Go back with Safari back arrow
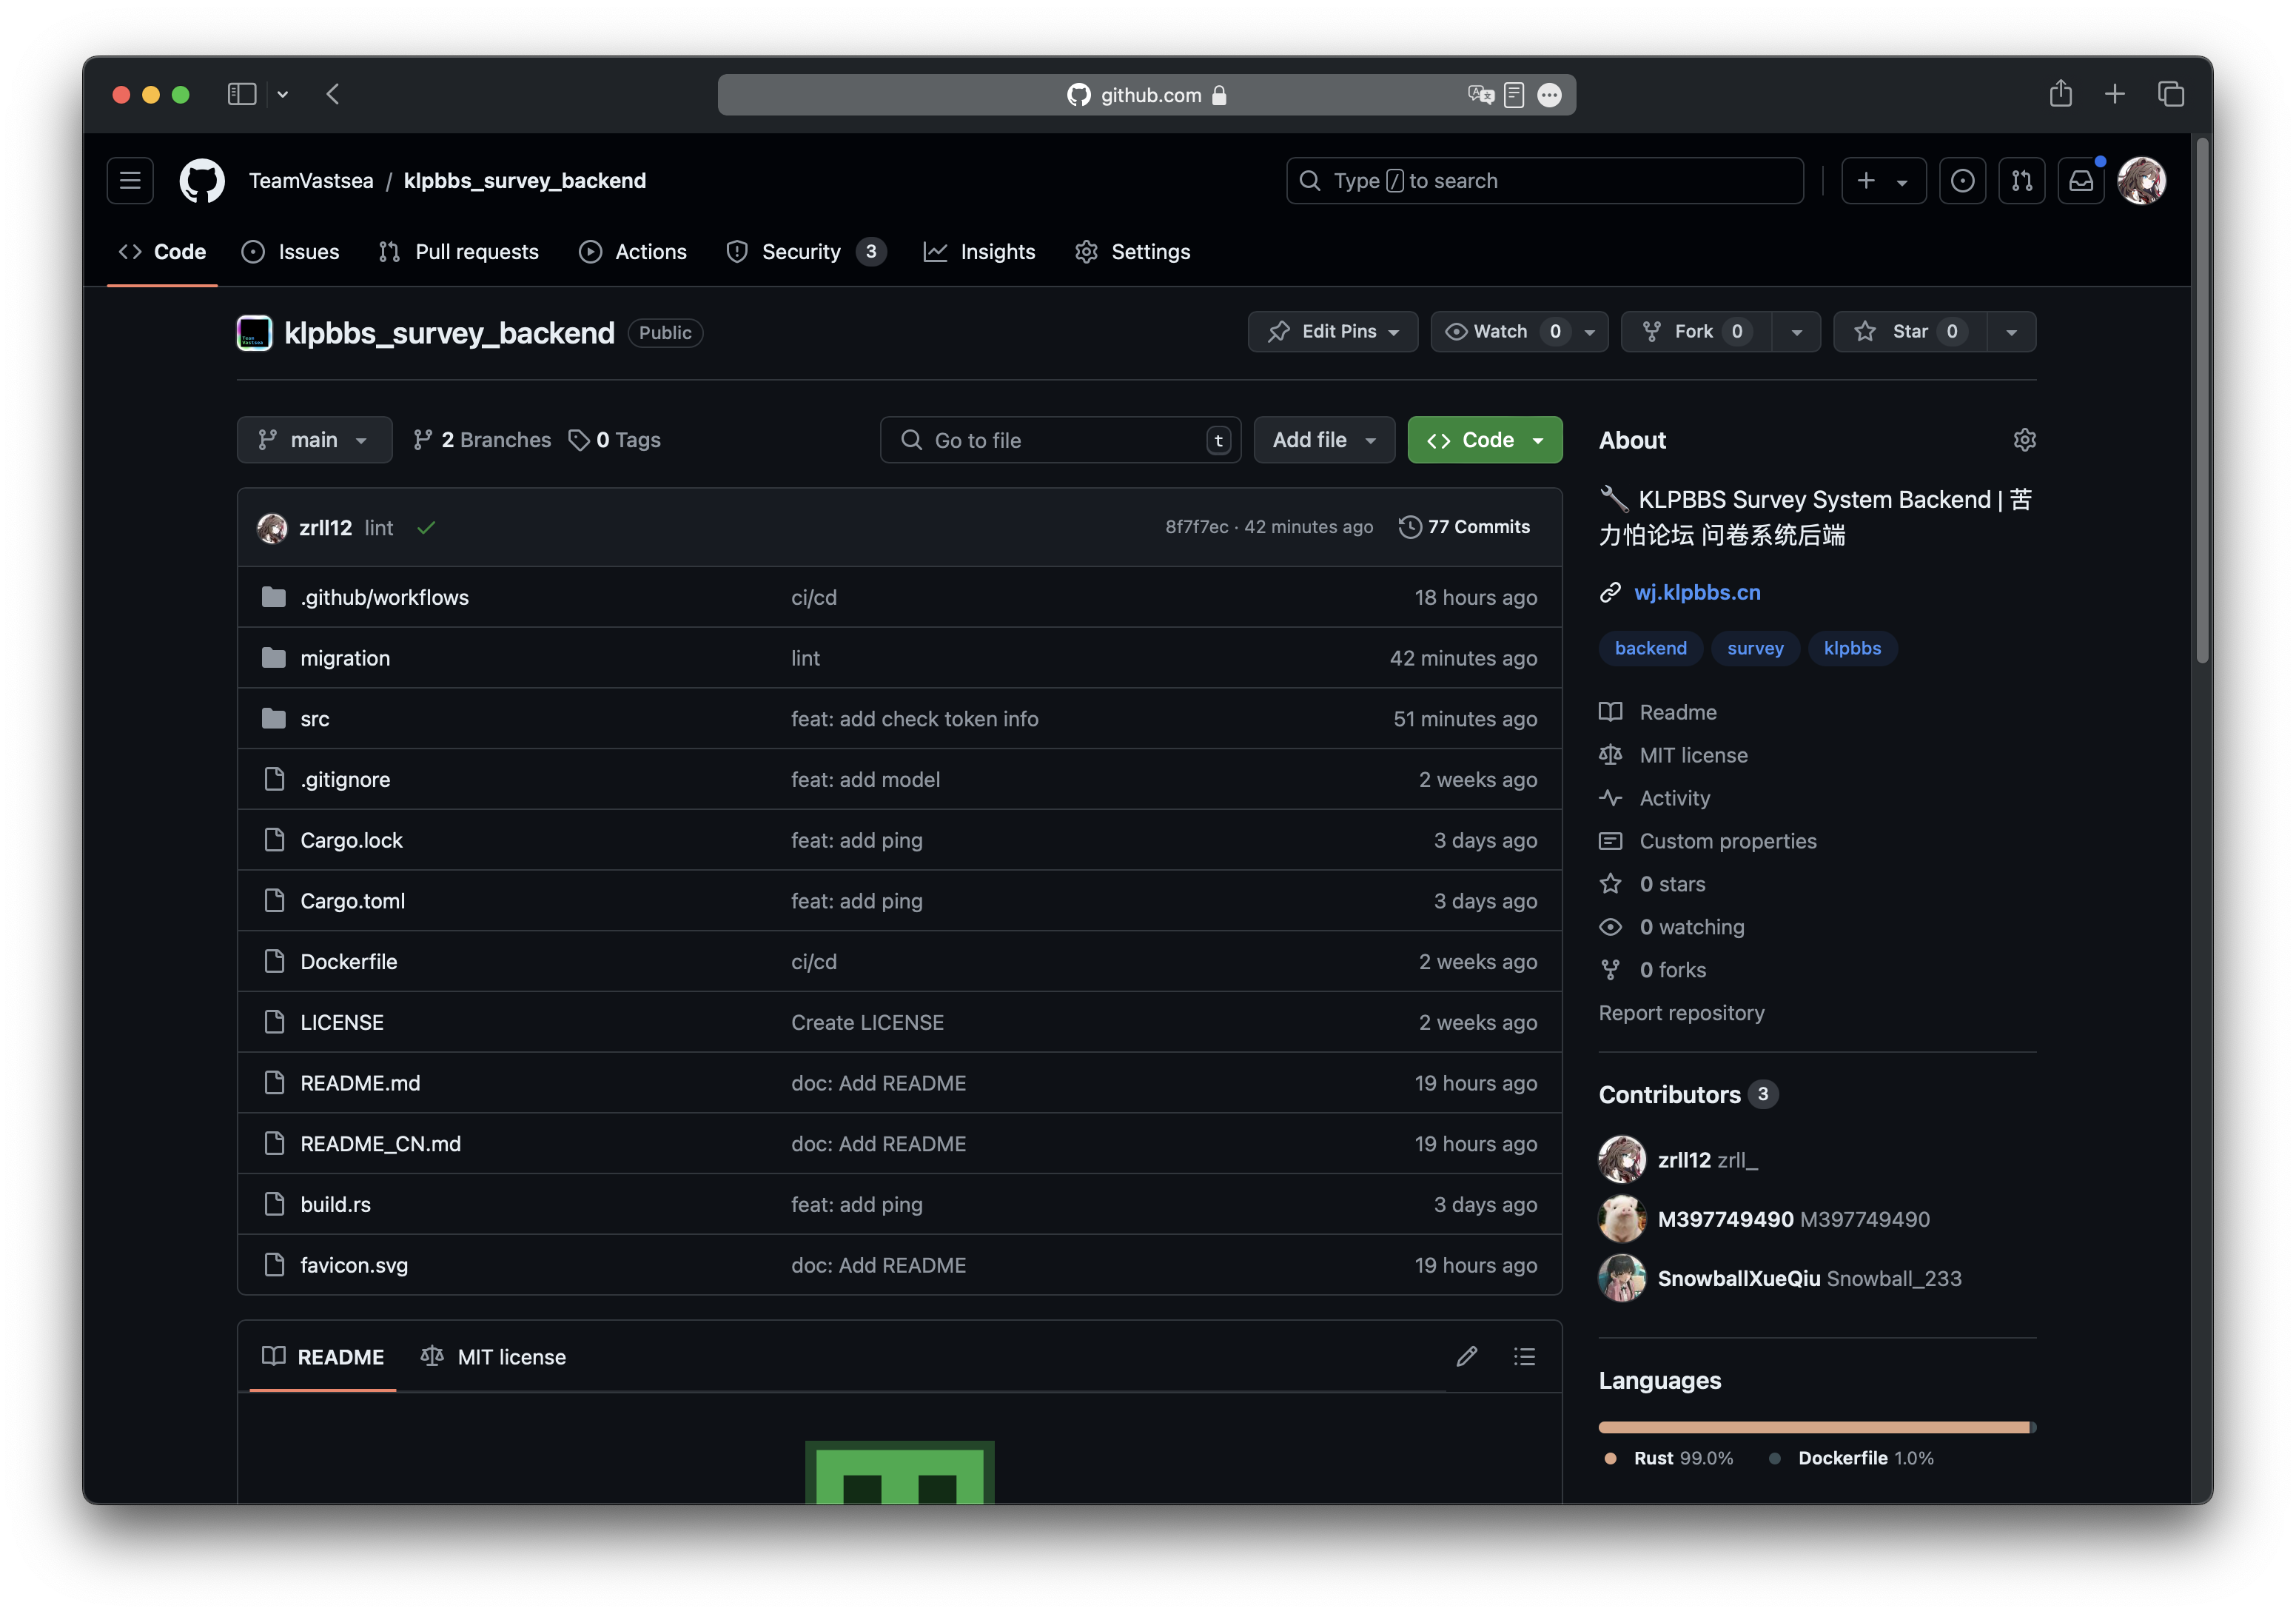The height and width of the screenshot is (1614, 2296). (333, 94)
